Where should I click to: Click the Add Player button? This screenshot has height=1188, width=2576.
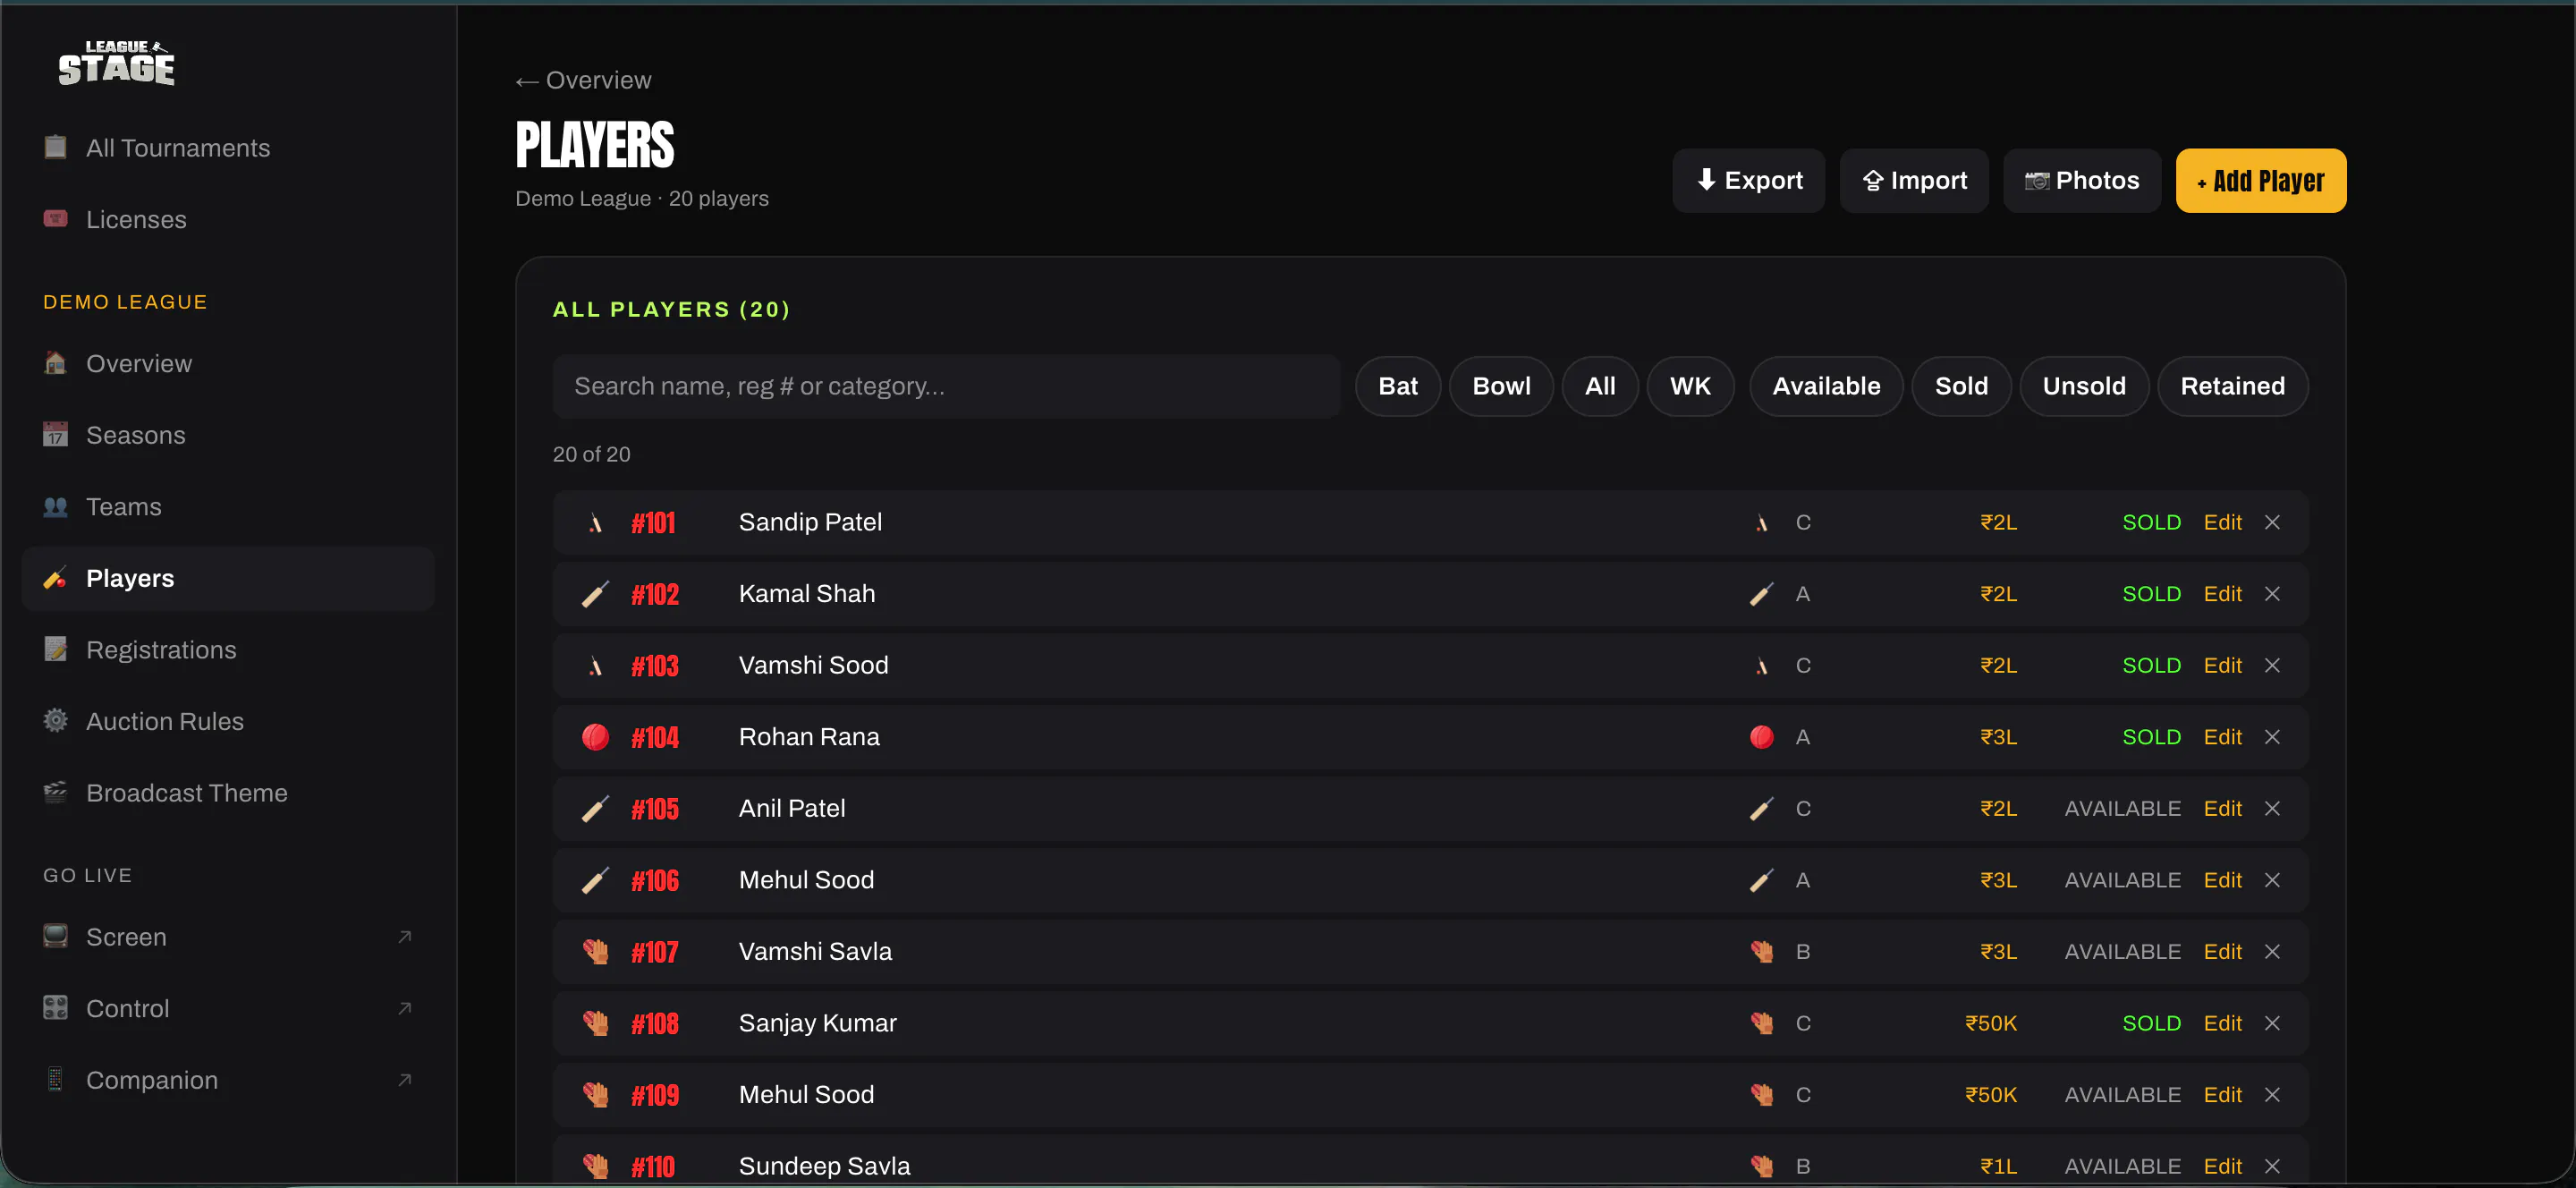2260,181
